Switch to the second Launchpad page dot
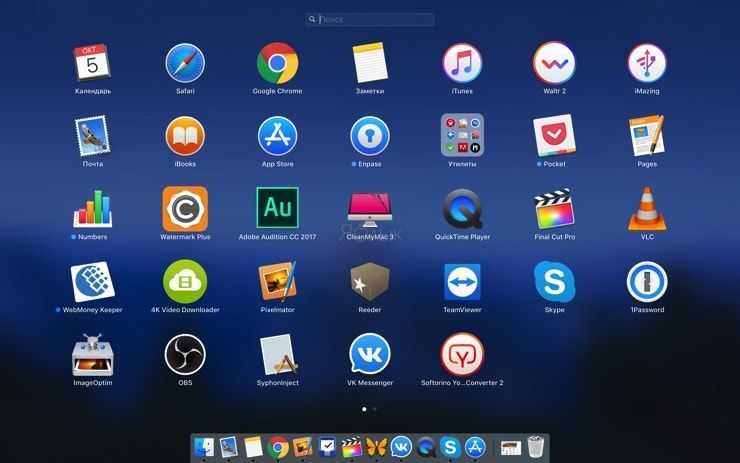740x463 pixels. pyautogui.click(x=374, y=409)
